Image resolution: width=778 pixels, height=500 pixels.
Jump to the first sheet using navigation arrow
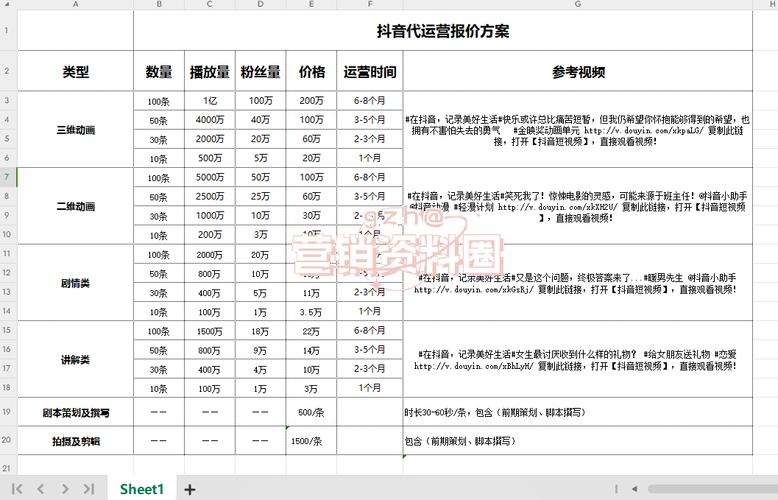tap(17, 489)
